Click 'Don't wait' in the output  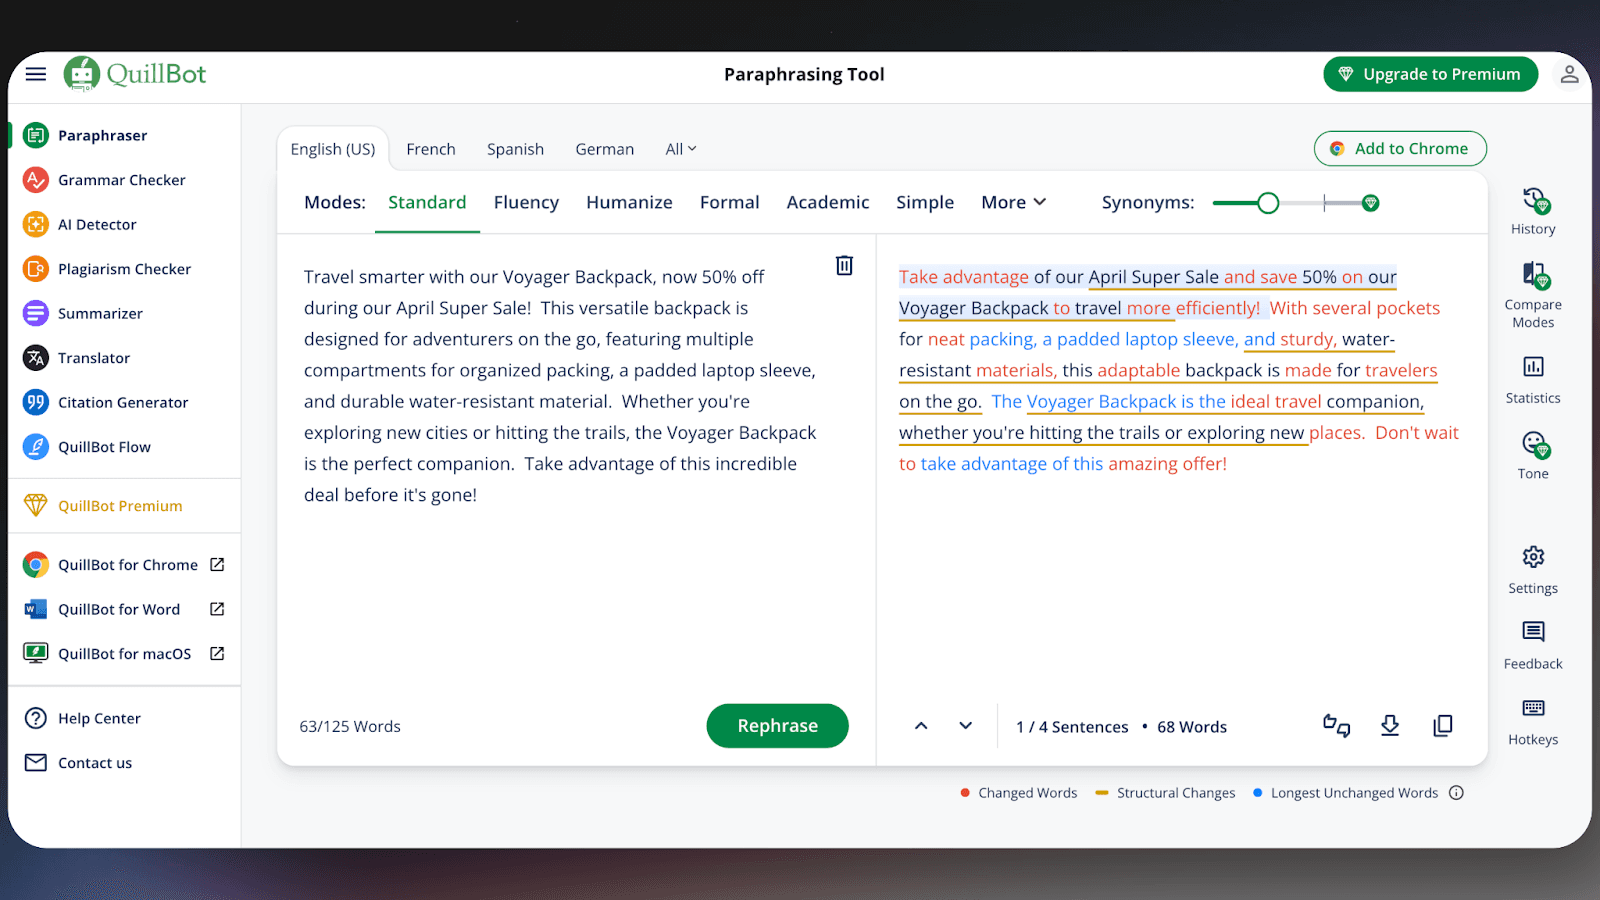(1417, 433)
